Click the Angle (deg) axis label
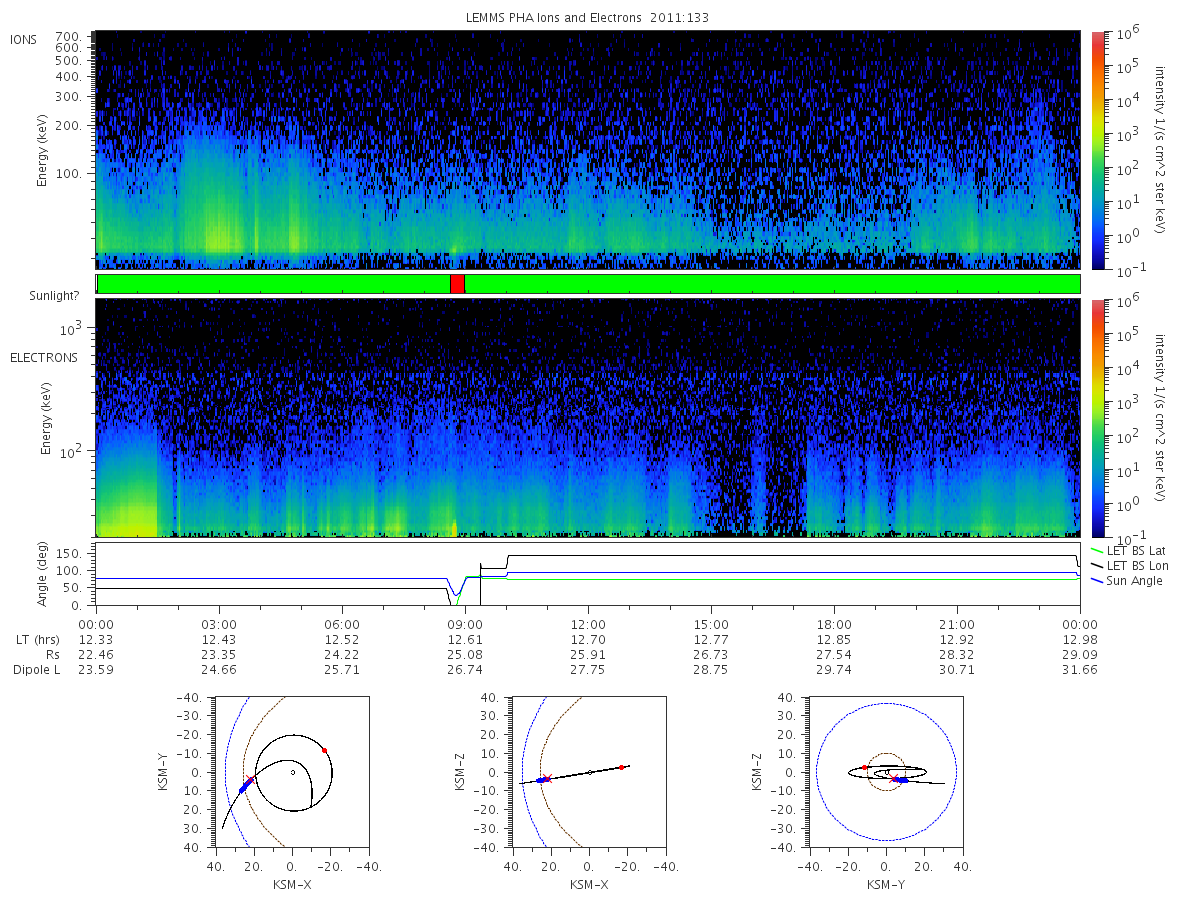The width and height of the screenshot is (1200, 900). click(42, 576)
